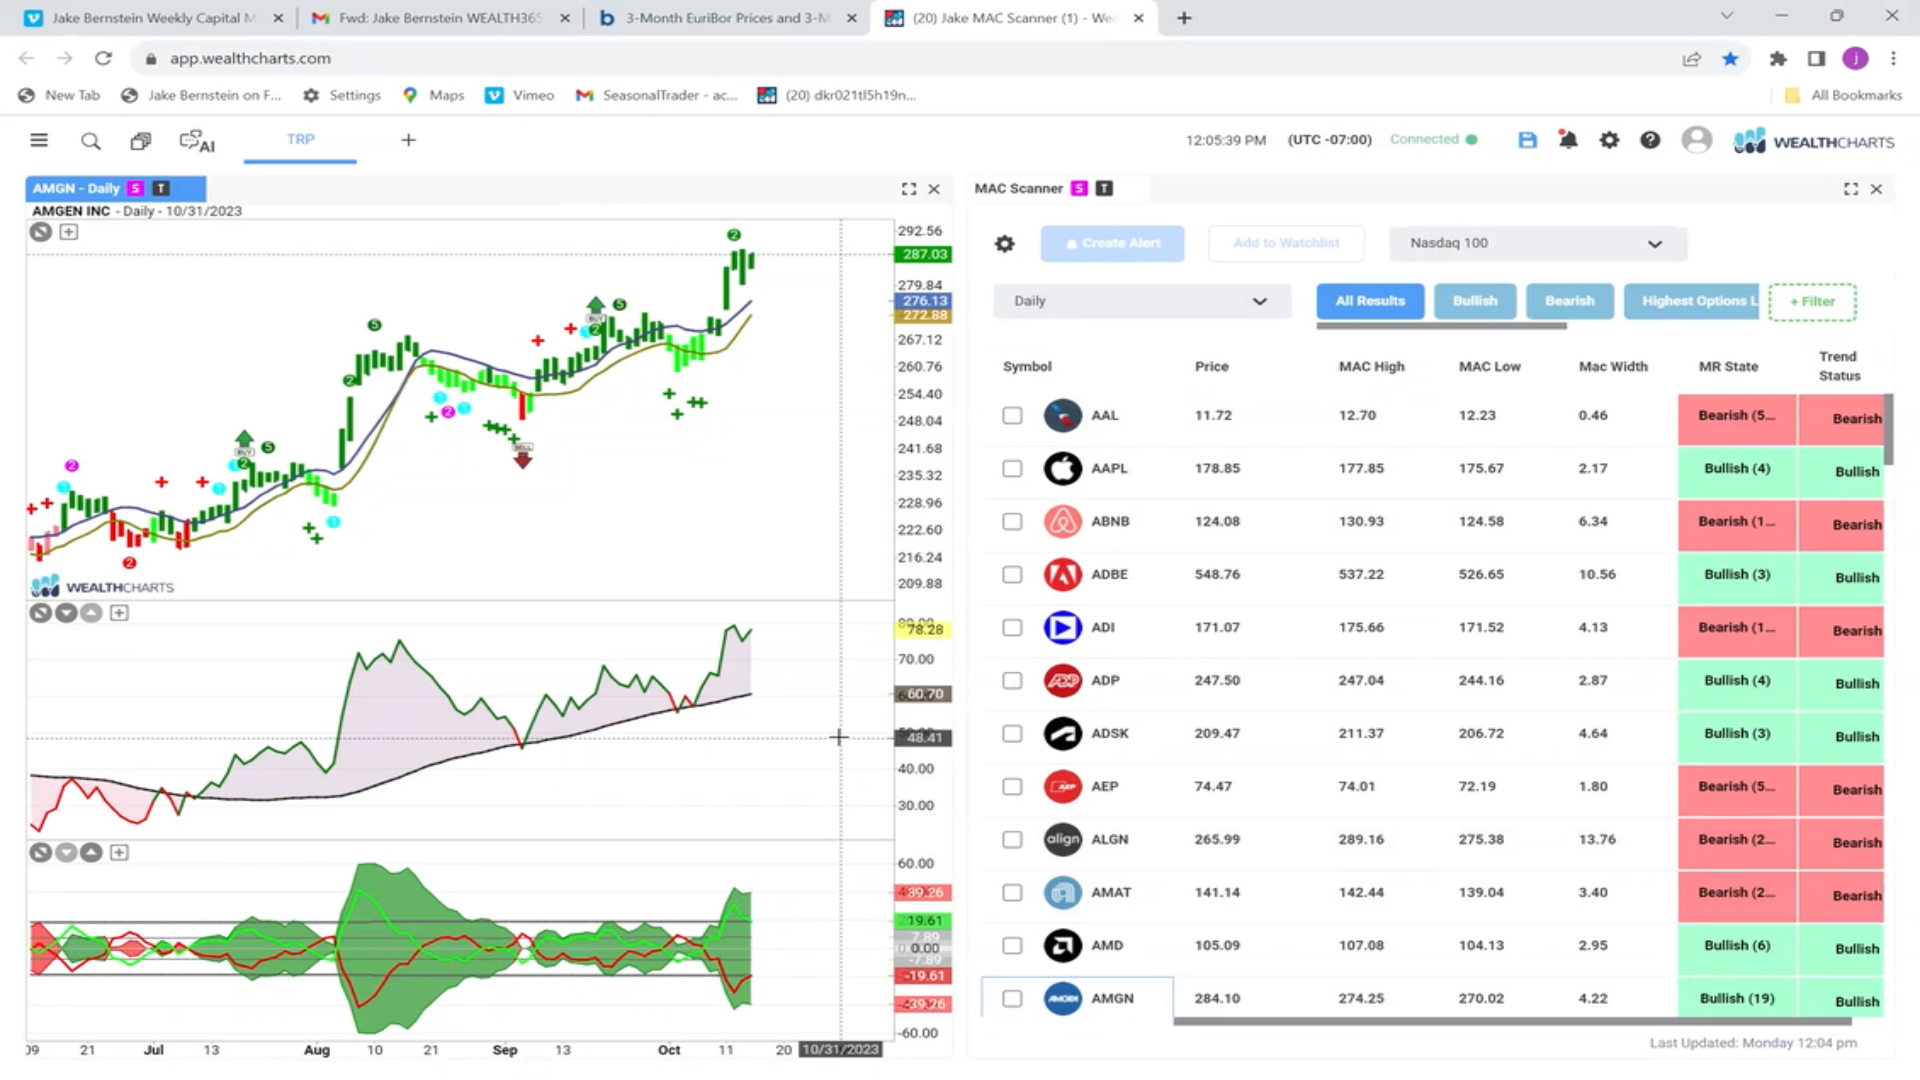Bookmark this page with star icon
The image size is (1920, 1080).
click(x=1730, y=59)
